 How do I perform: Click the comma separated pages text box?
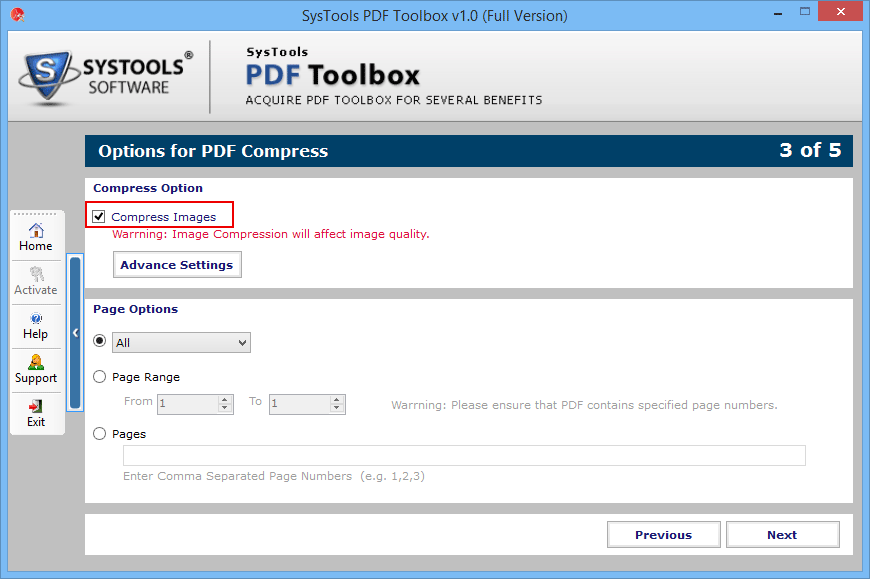click(x=464, y=456)
